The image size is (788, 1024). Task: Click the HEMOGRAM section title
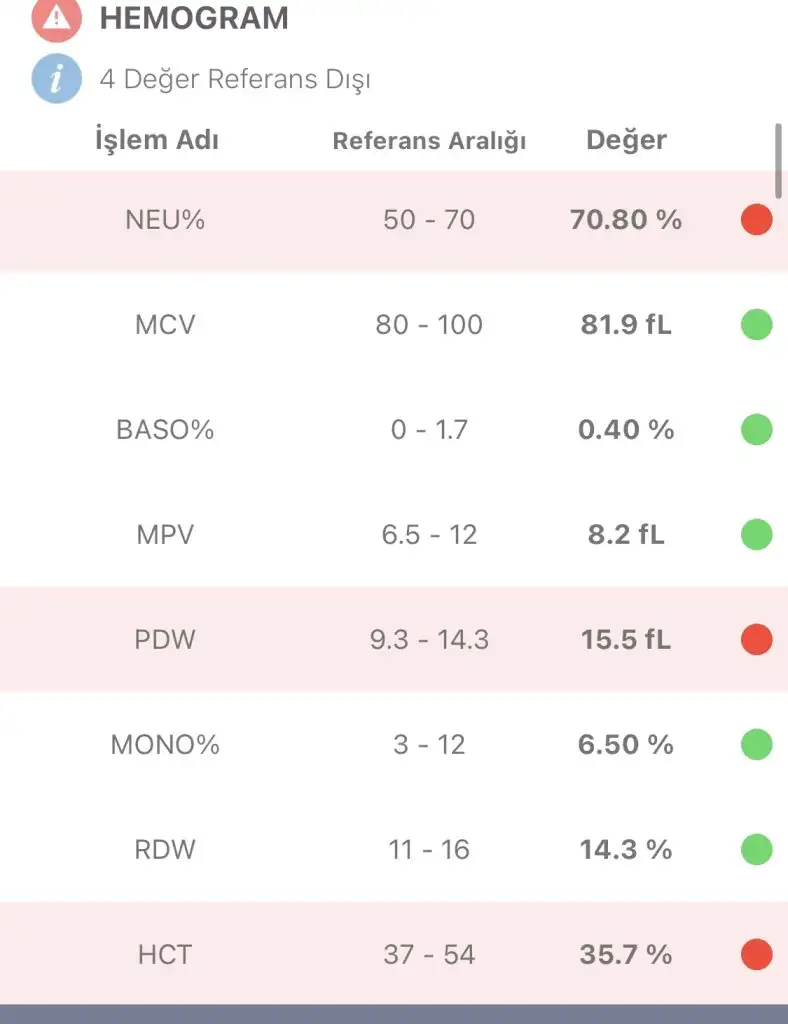click(194, 18)
